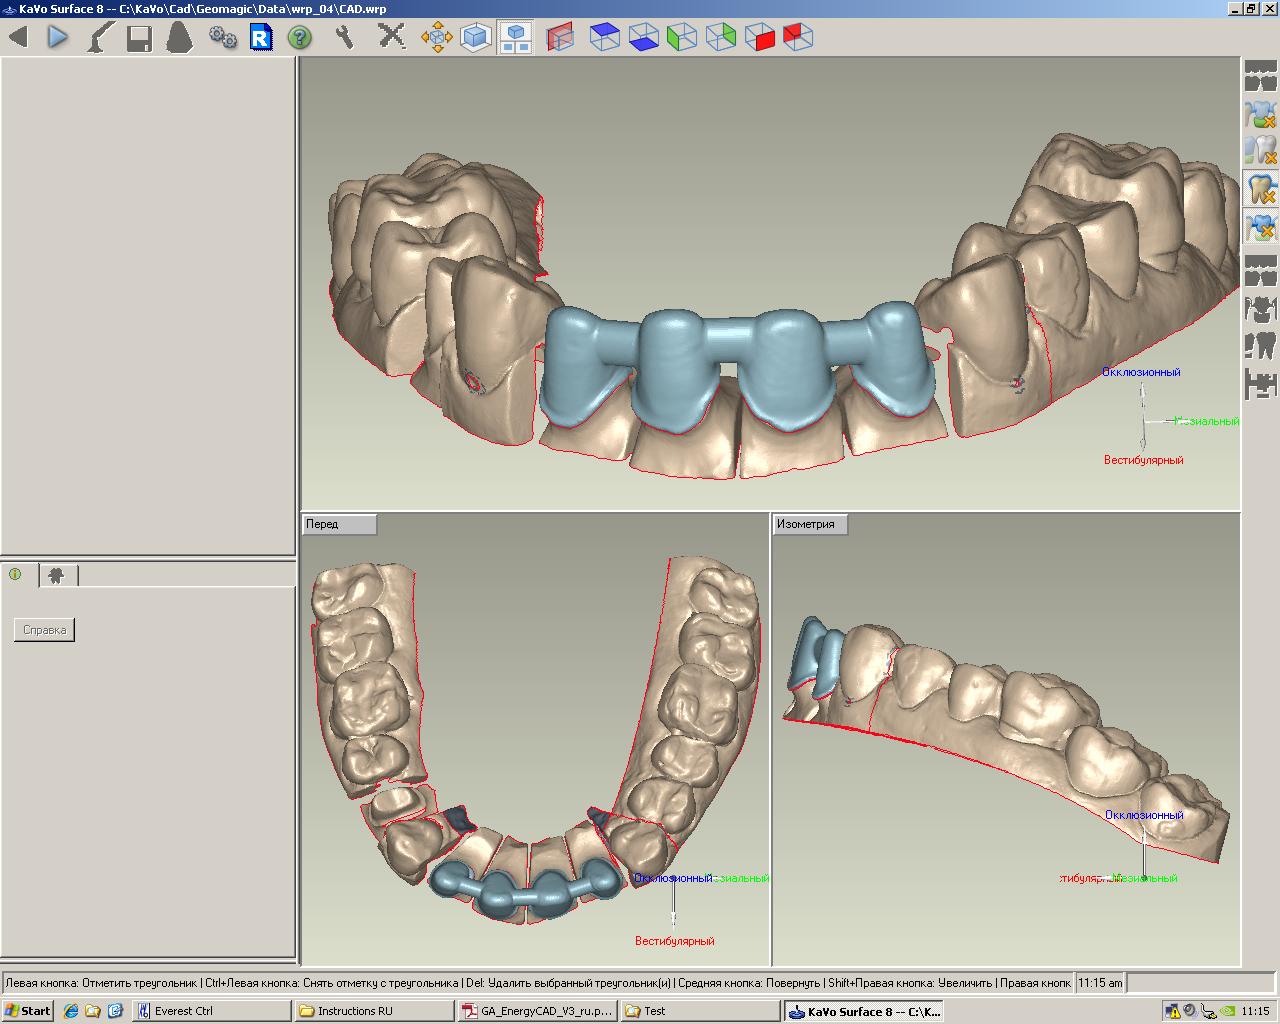Click the pan/move arrows view icon
This screenshot has height=1024, width=1280.
[x=436, y=38]
